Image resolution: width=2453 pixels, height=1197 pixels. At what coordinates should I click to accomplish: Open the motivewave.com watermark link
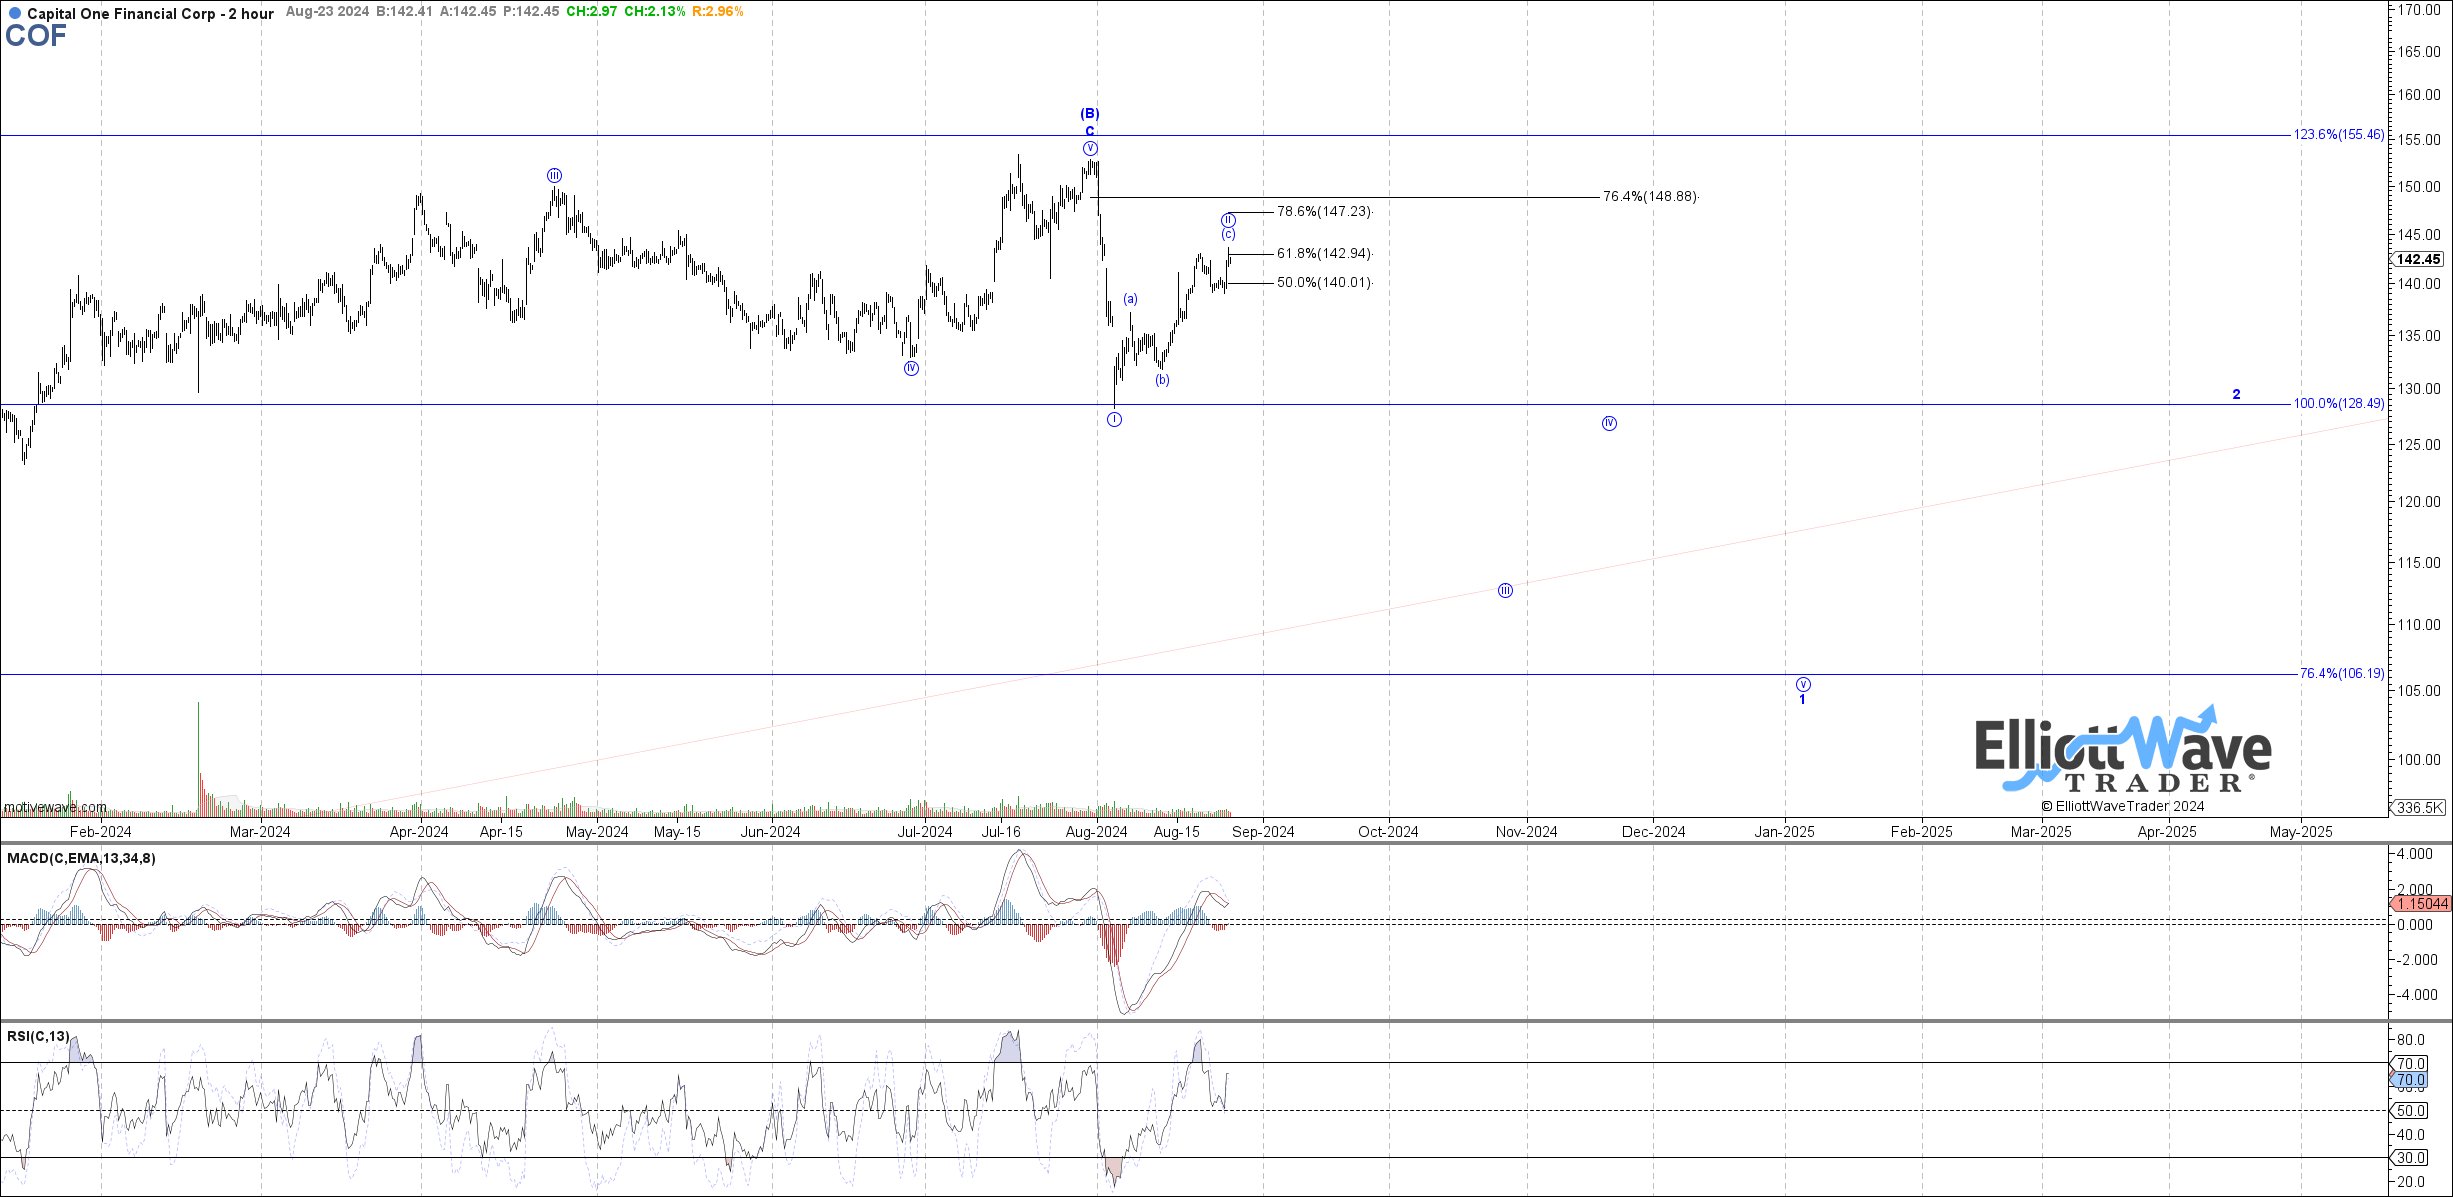point(55,807)
